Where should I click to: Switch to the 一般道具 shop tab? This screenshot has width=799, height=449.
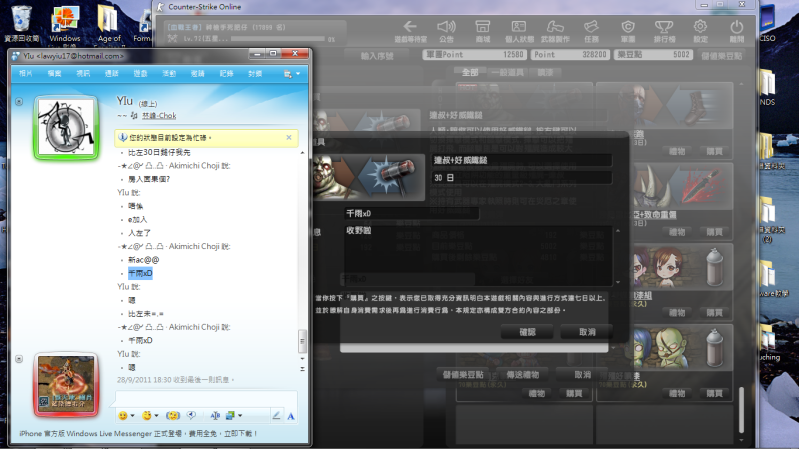coord(507,72)
